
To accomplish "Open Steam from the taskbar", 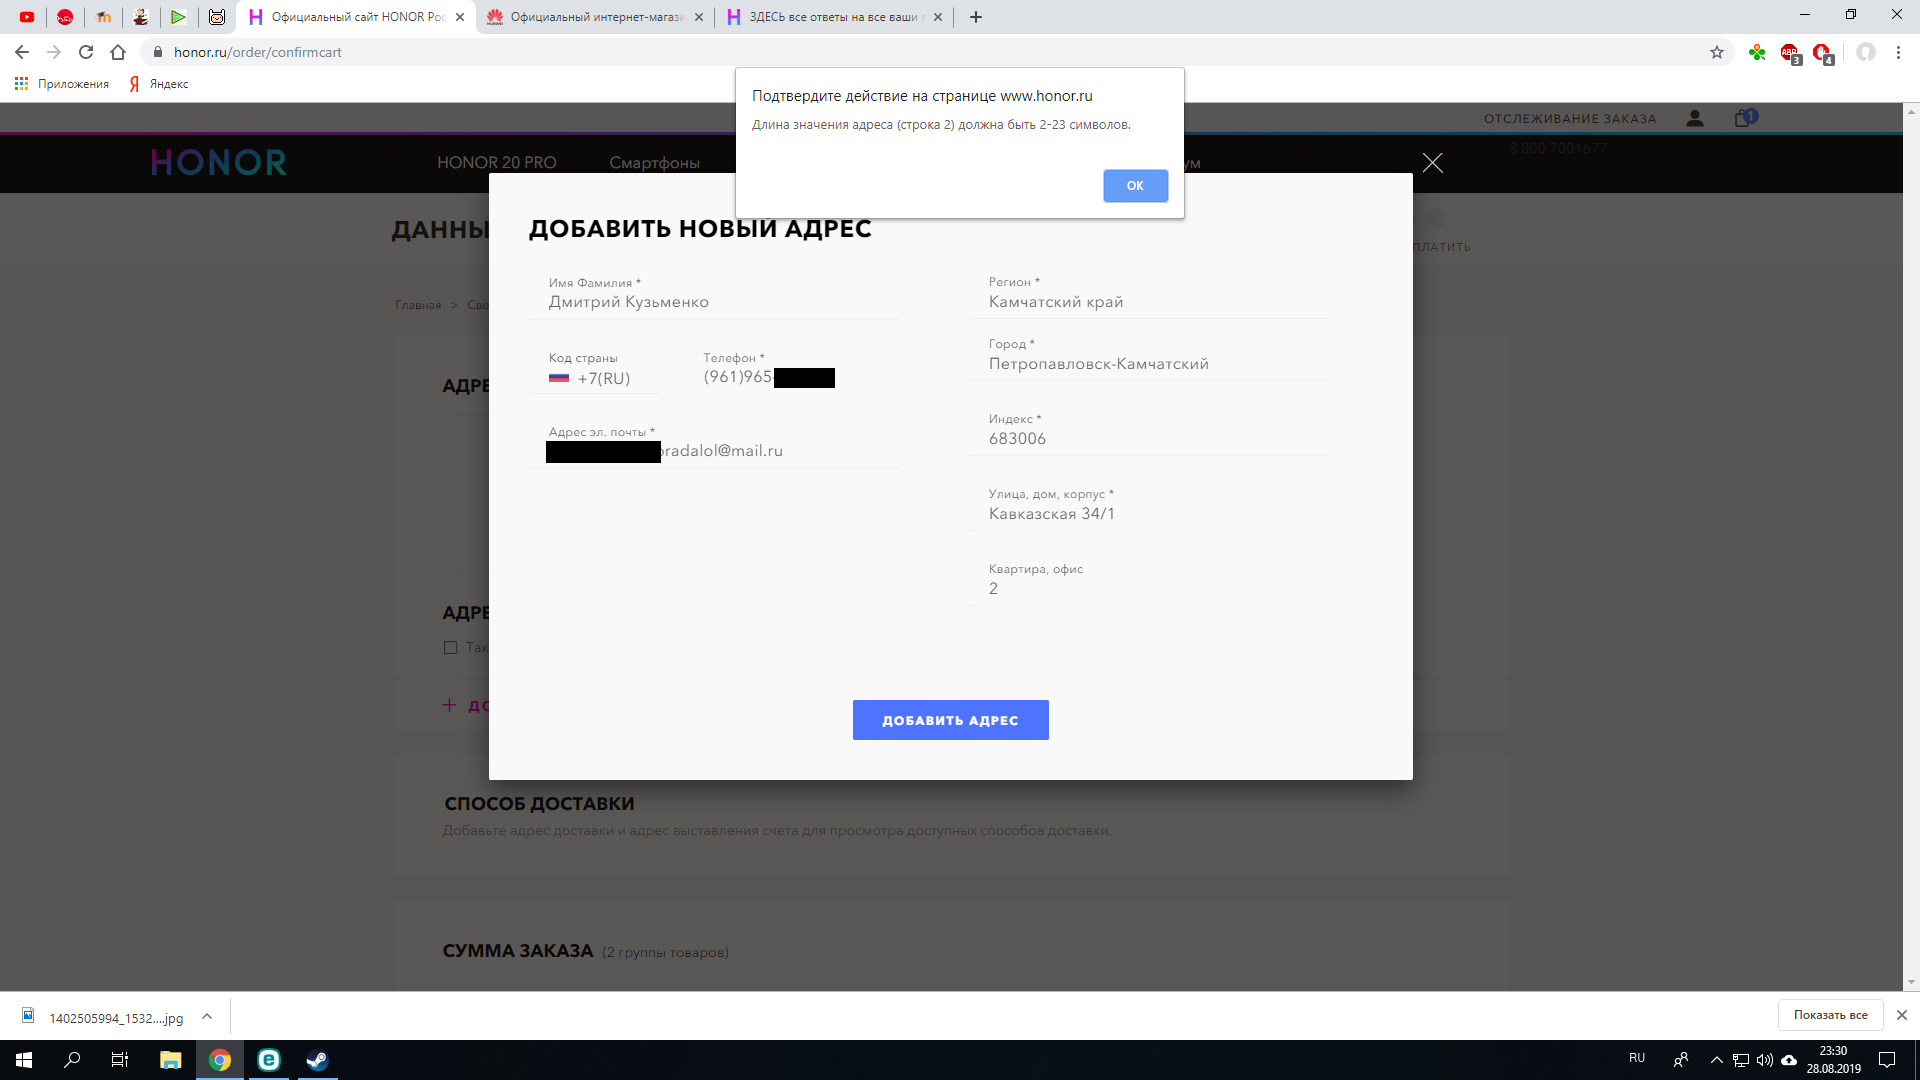I will pyautogui.click(x=317, y=1060).
